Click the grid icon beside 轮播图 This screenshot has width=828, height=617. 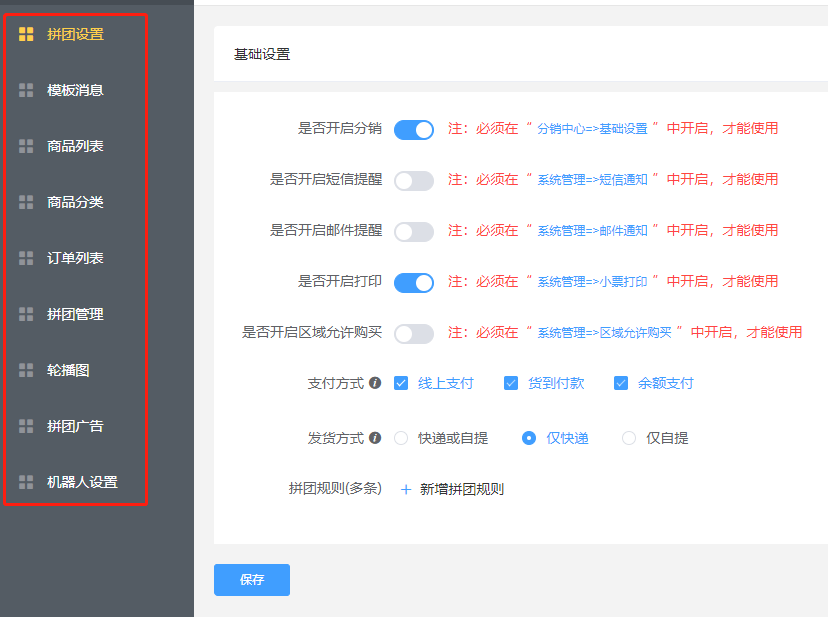tap(26, 370)
